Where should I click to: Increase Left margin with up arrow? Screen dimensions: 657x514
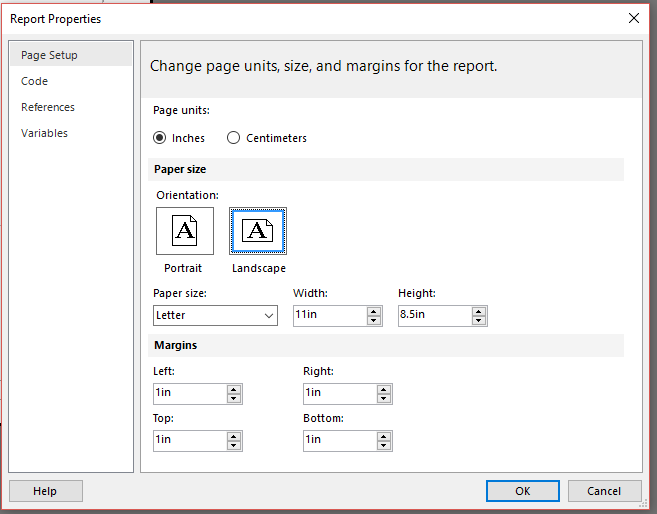[x=234, y=389]
